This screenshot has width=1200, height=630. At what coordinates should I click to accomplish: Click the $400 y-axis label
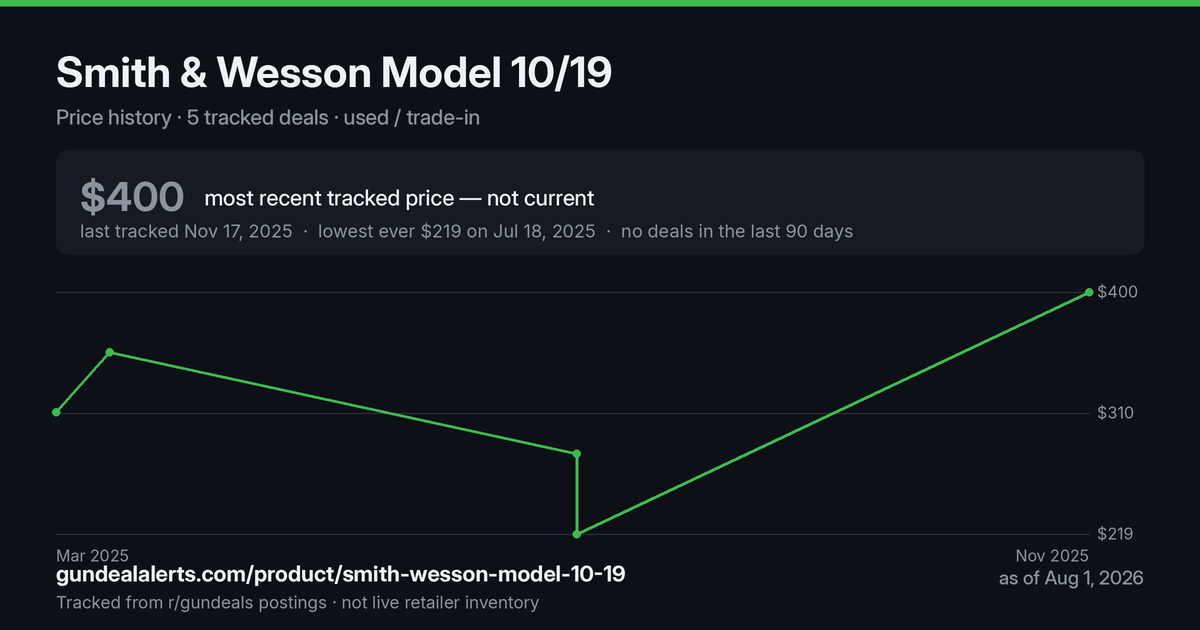click(1115, 292)
